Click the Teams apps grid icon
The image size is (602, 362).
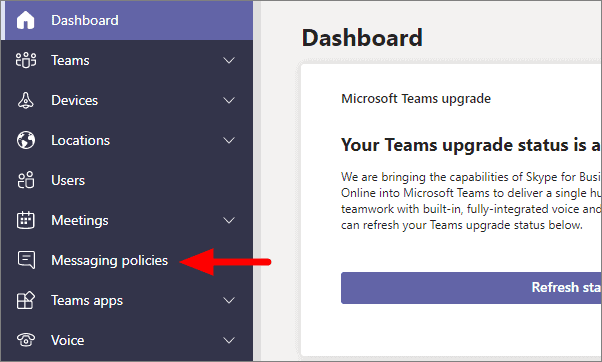click(26, 300)
